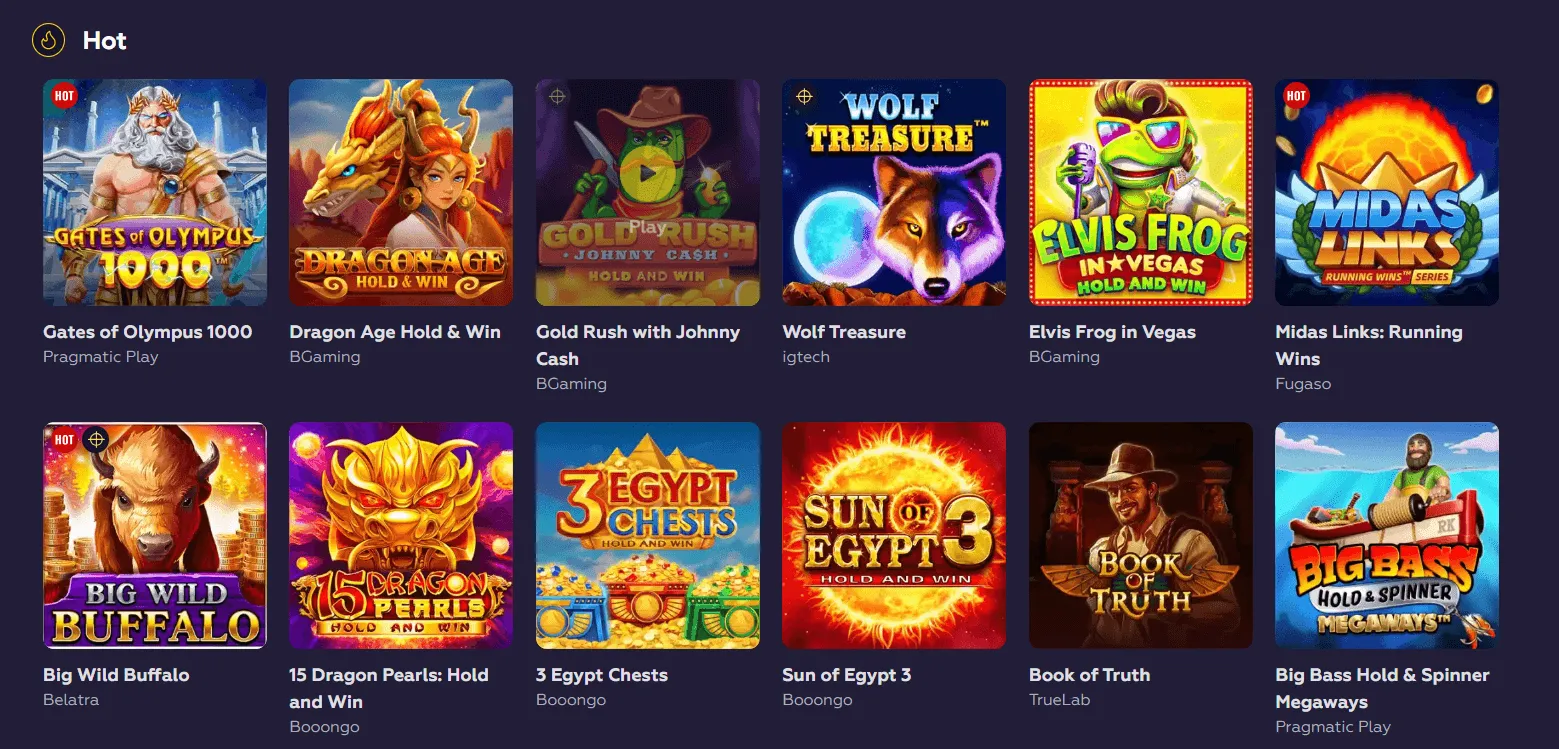This screenshot has width=1559, height=749.
Task: Click the Pragmatic Play provider link under Gates of Olympus
Action: coord(100,356)
